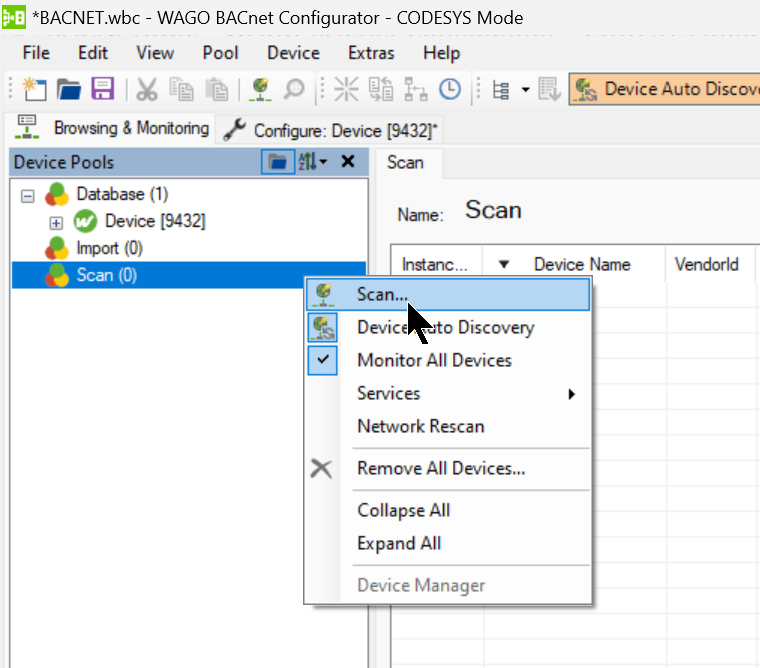Viewport: 760px width, 668px height.
Task: Click the sort arrow column header
Action: pos(504,264)
